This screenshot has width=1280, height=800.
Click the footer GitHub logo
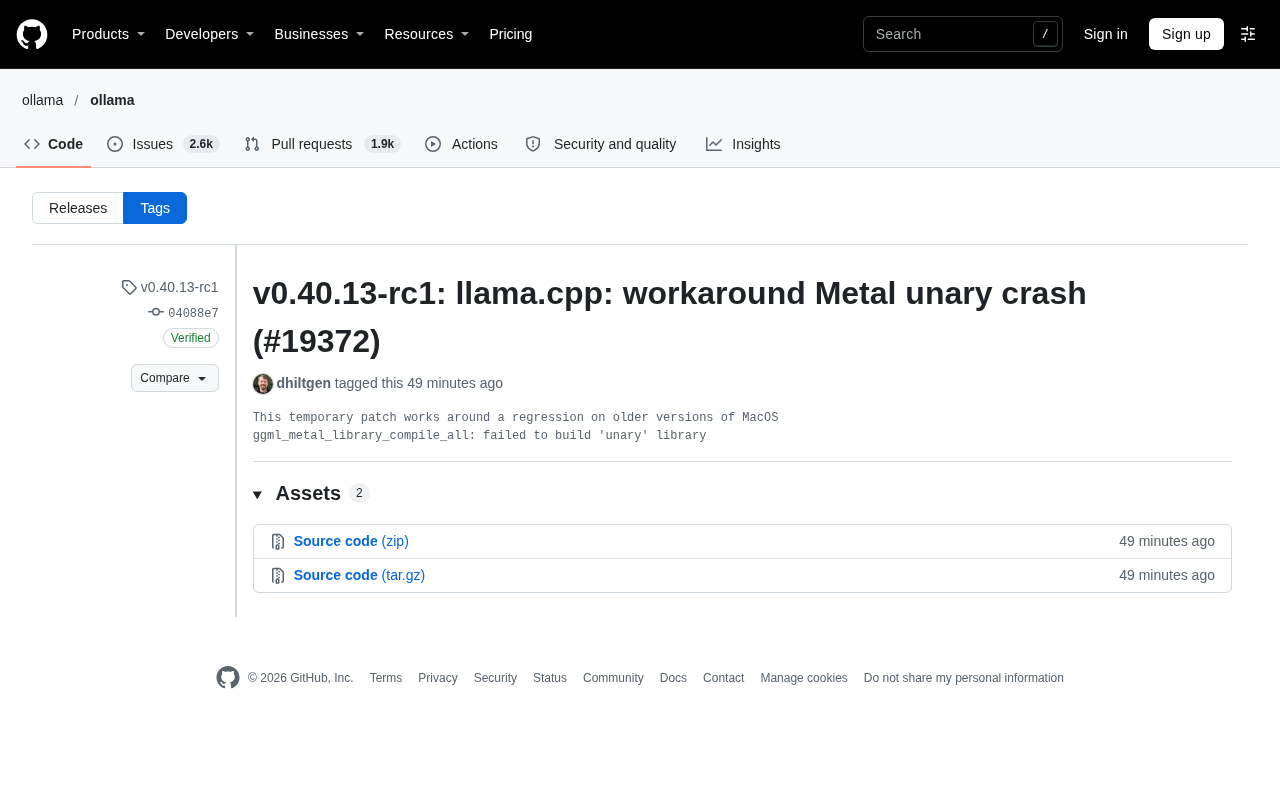[x=228, y=678]
